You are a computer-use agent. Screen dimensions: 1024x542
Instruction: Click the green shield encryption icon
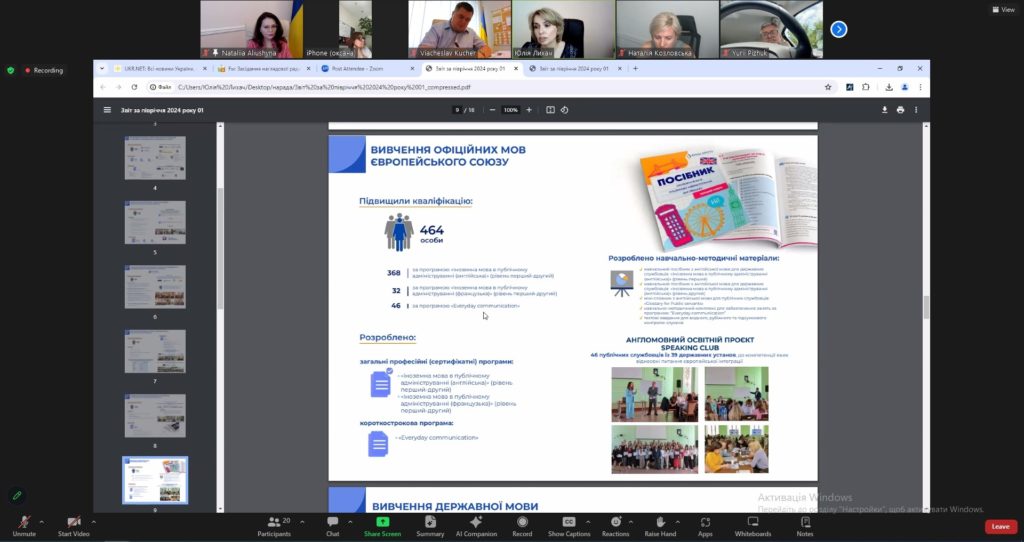[10, 70]
